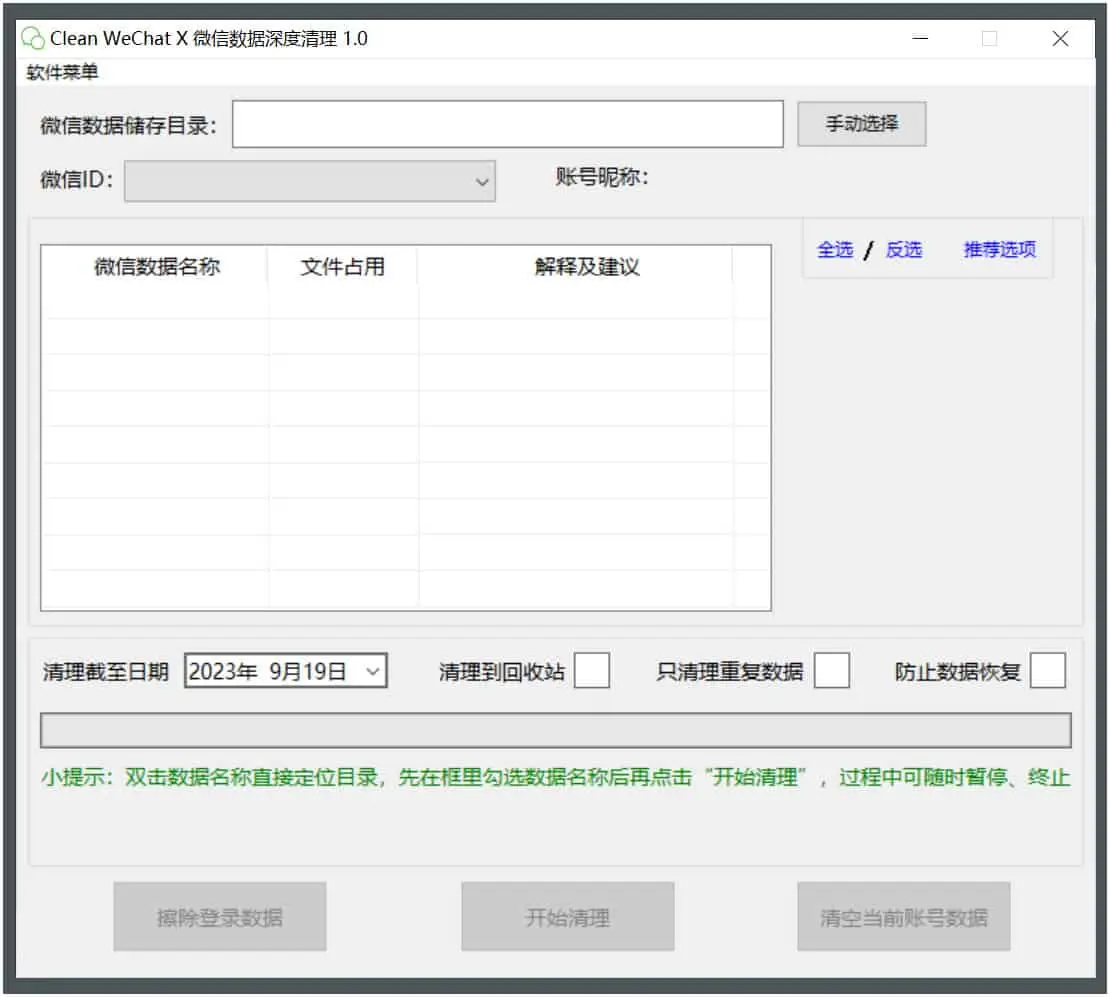Check the 防止数据恢复 checkbox
The image size is (1110, 997).
(1047, 671)
